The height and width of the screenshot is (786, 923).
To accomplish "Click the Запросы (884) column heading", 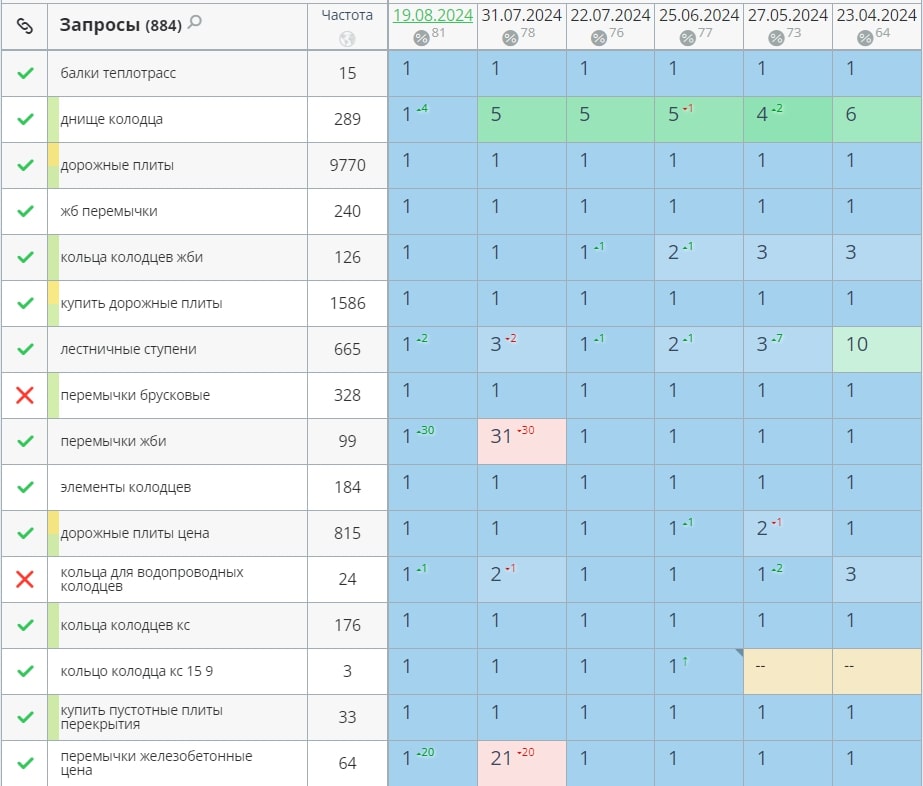I will [x=120, y=25].
